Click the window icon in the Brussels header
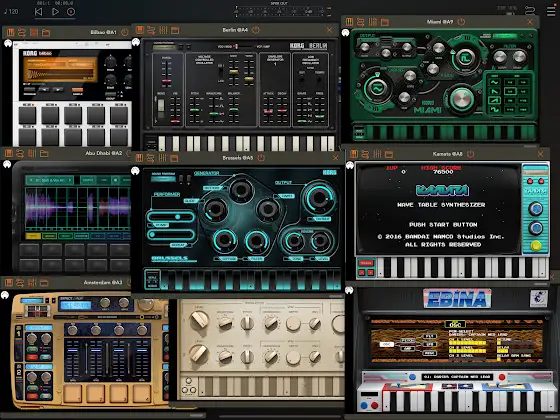Viewport: 560px width, 420px height. click(x=174, y=158)
